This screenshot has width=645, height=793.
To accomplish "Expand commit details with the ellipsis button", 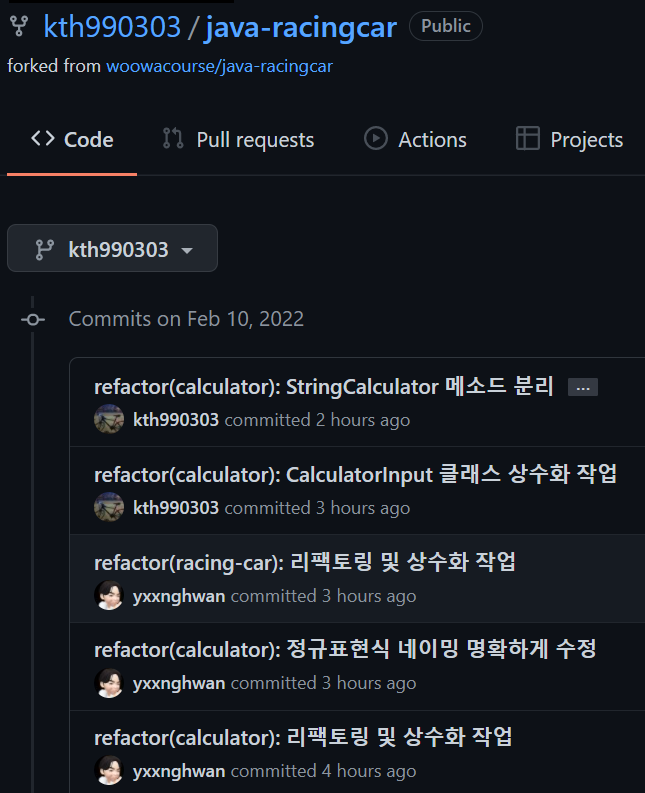I will 583,388.
